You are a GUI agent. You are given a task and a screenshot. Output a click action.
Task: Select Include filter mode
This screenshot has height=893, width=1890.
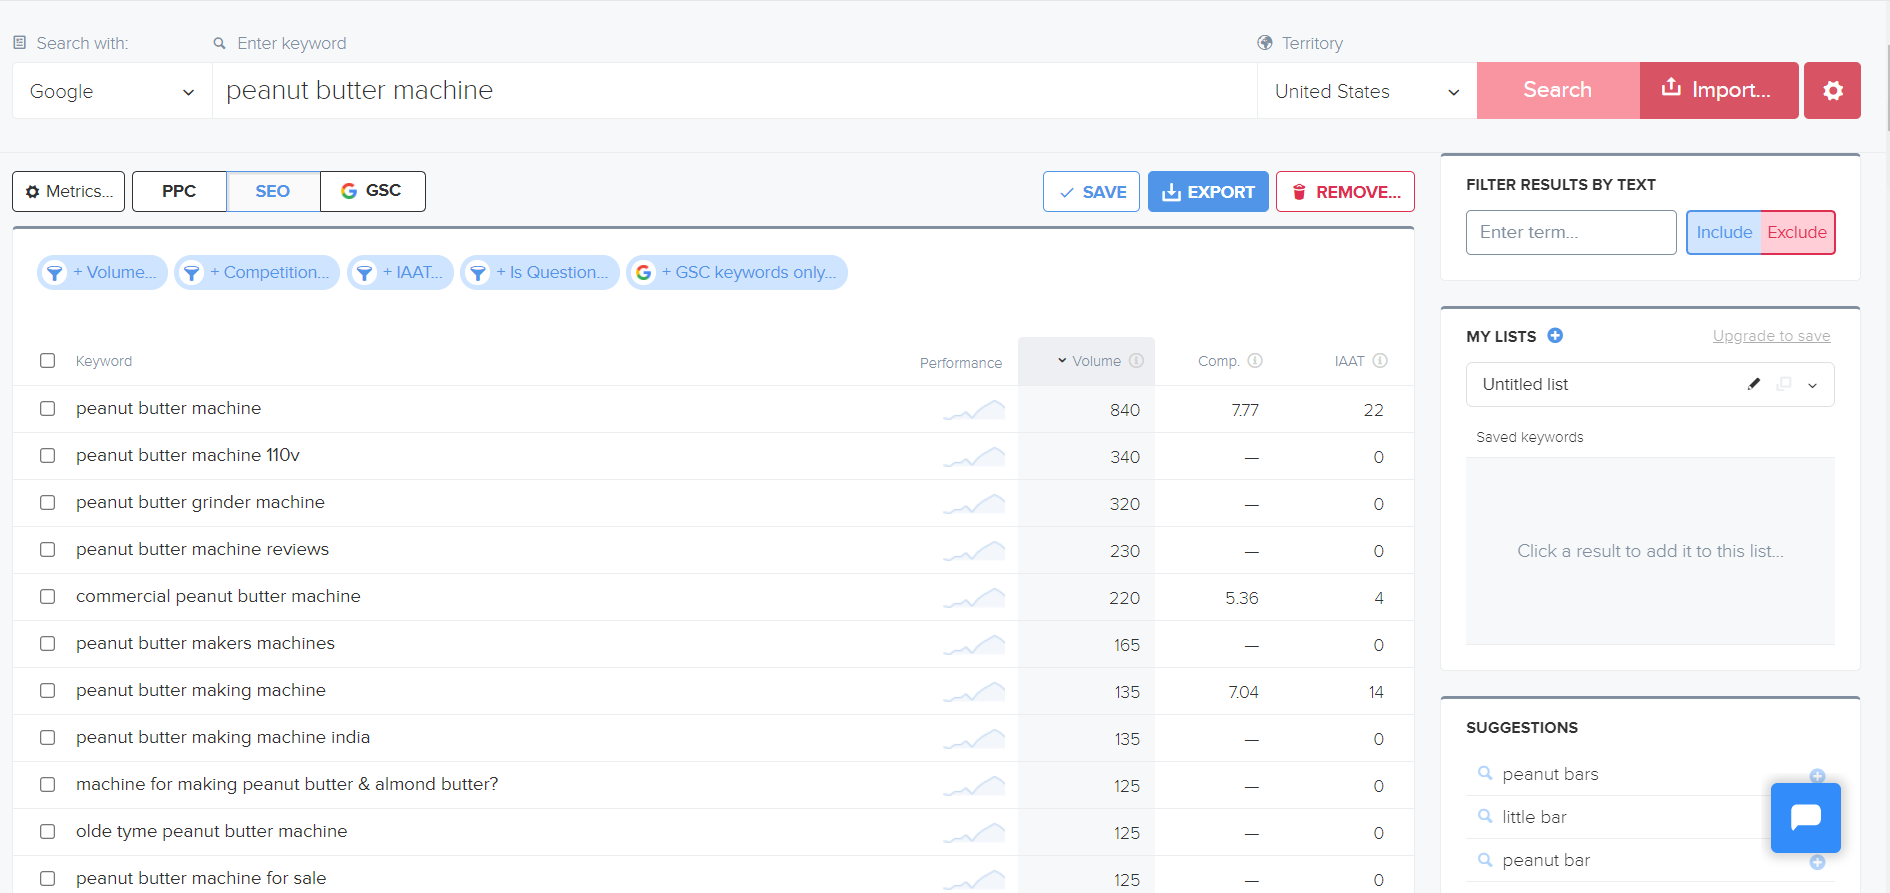tap(1724, 232)
